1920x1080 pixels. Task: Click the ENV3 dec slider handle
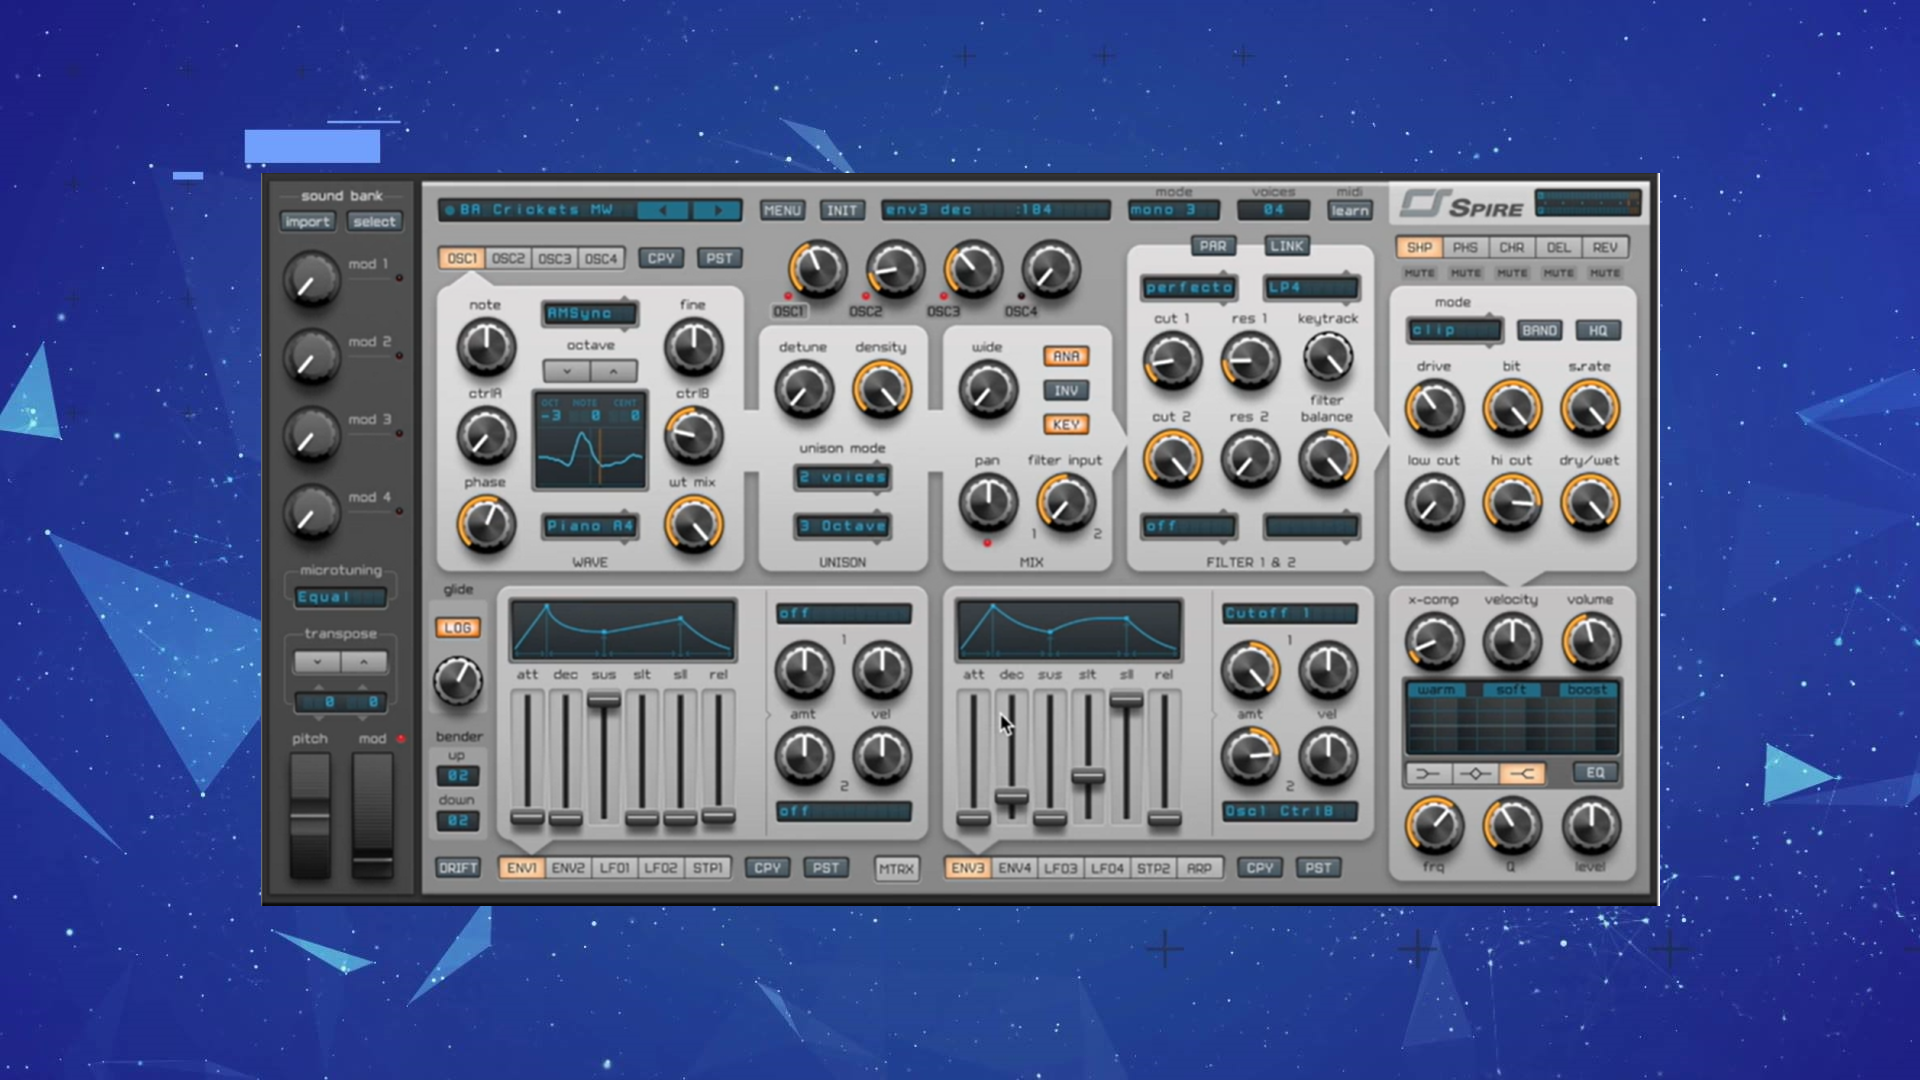point(1011,797)
